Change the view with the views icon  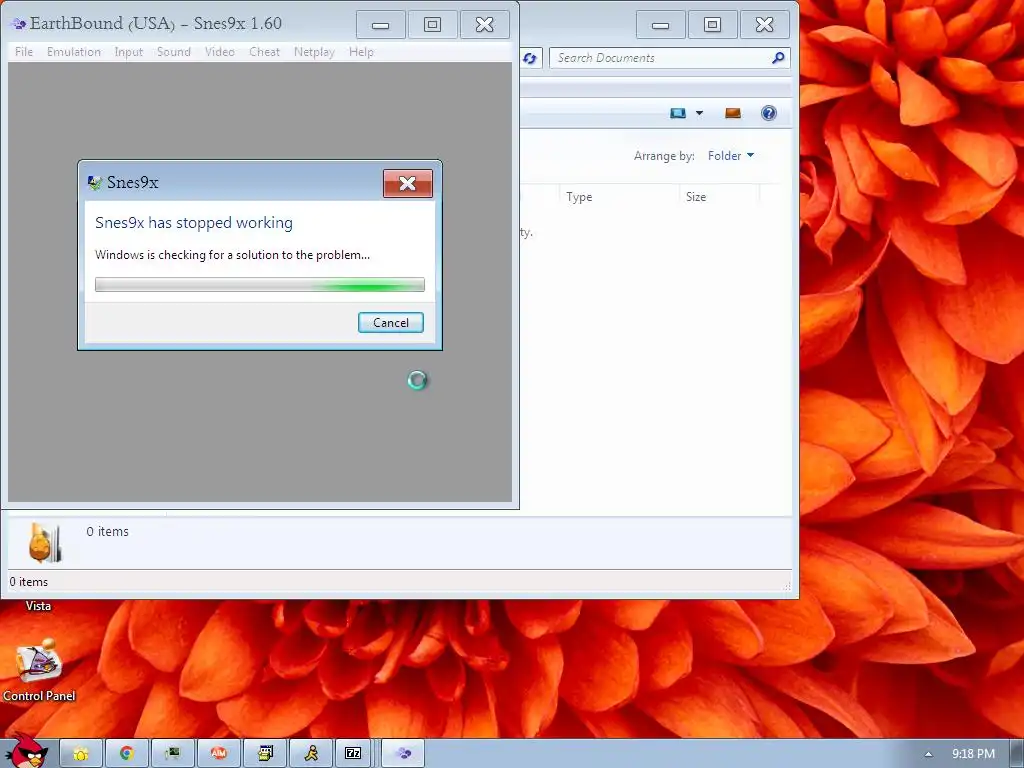pyautogui.click(x=678, y=113)
